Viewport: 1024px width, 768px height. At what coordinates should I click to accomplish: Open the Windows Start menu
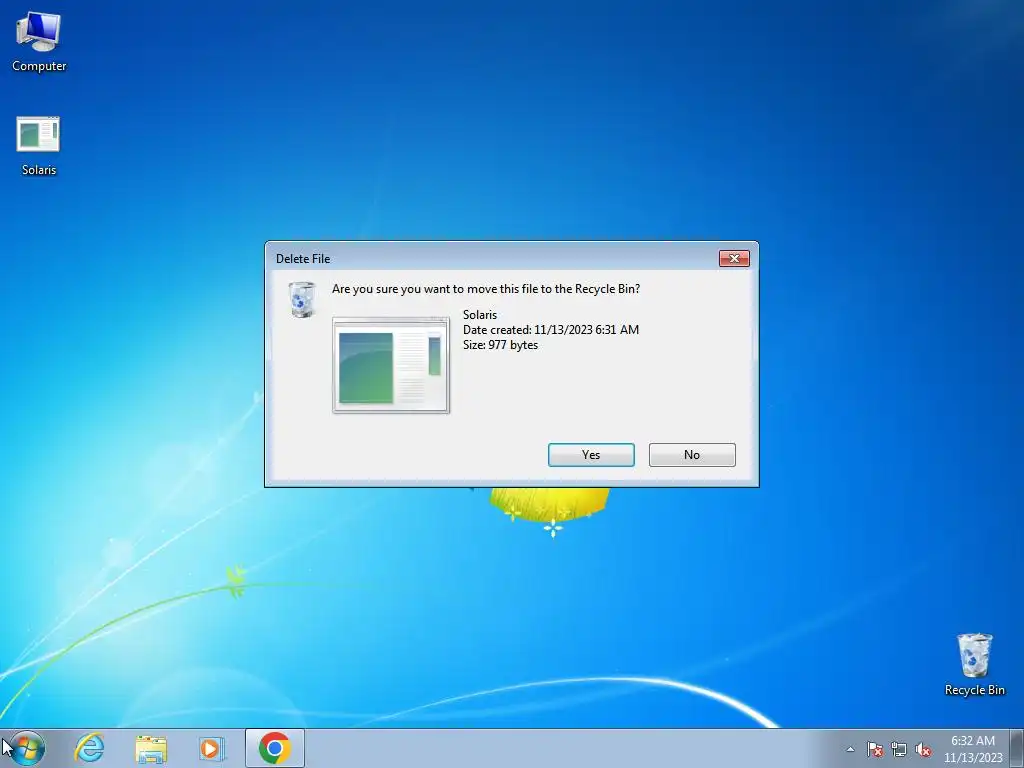point(26,748)
